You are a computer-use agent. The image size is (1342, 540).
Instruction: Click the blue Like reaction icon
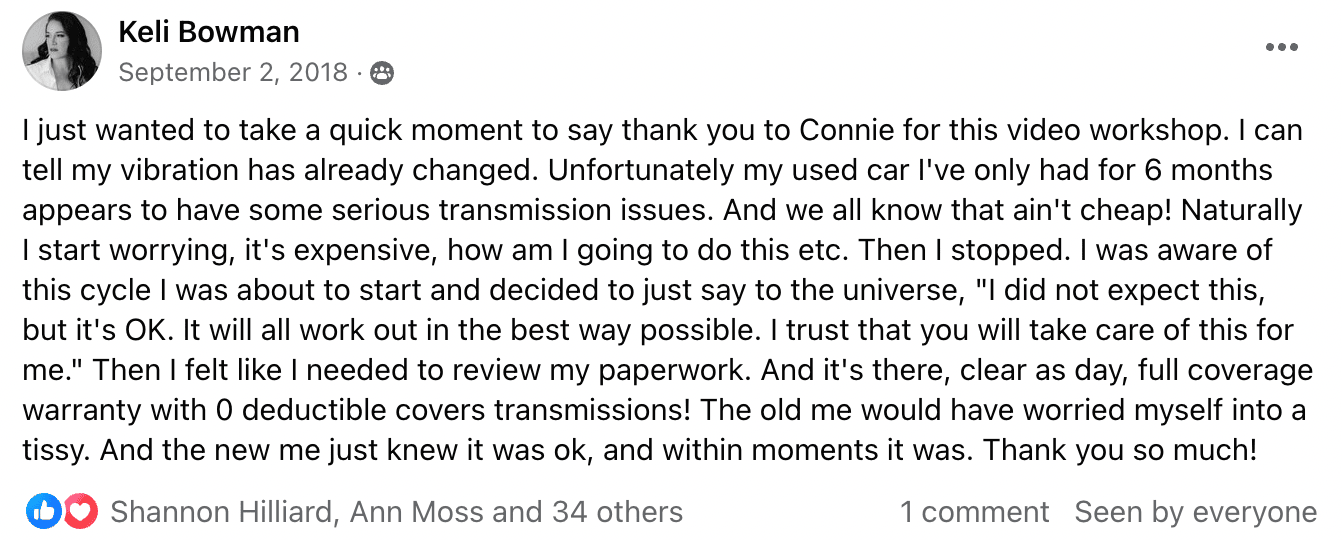coord(44,513)
